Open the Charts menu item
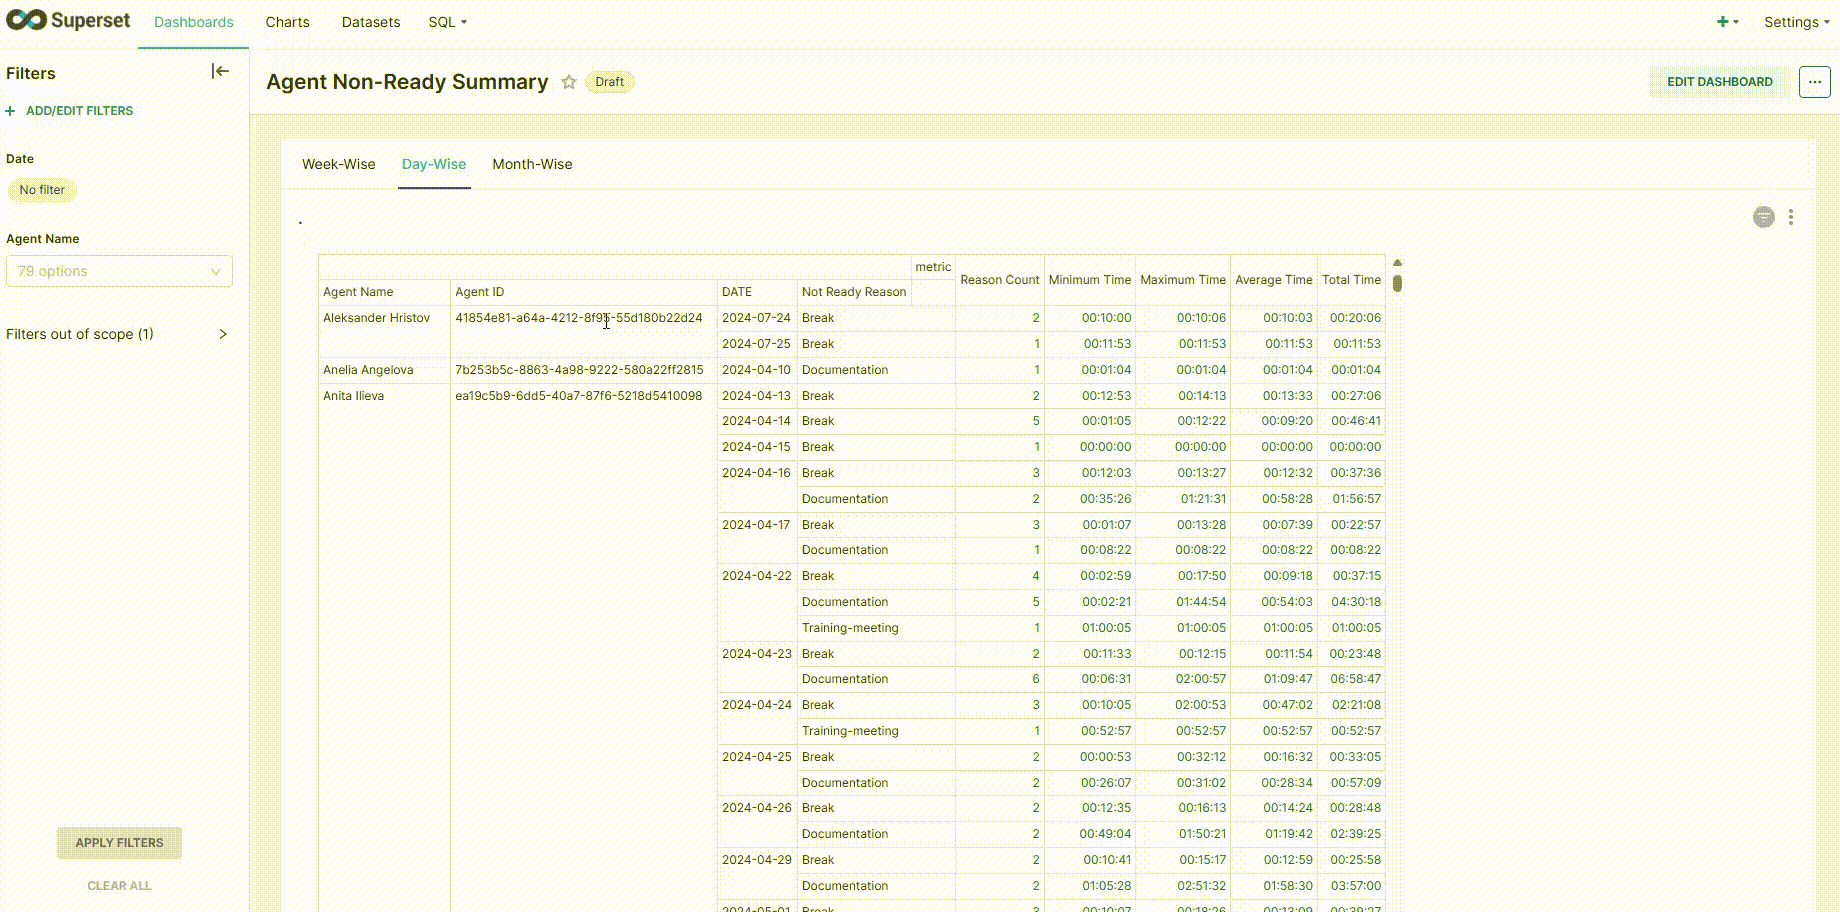The image size is (1840, 912). (x=287, y=22)
